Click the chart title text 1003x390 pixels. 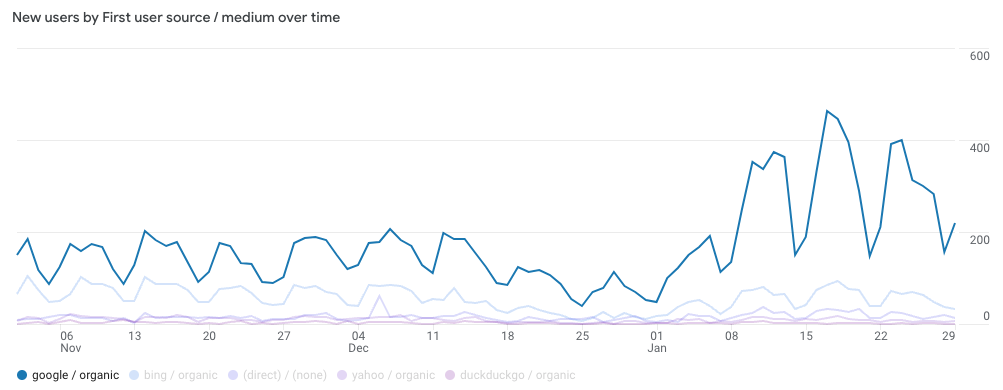pos(176,18)
